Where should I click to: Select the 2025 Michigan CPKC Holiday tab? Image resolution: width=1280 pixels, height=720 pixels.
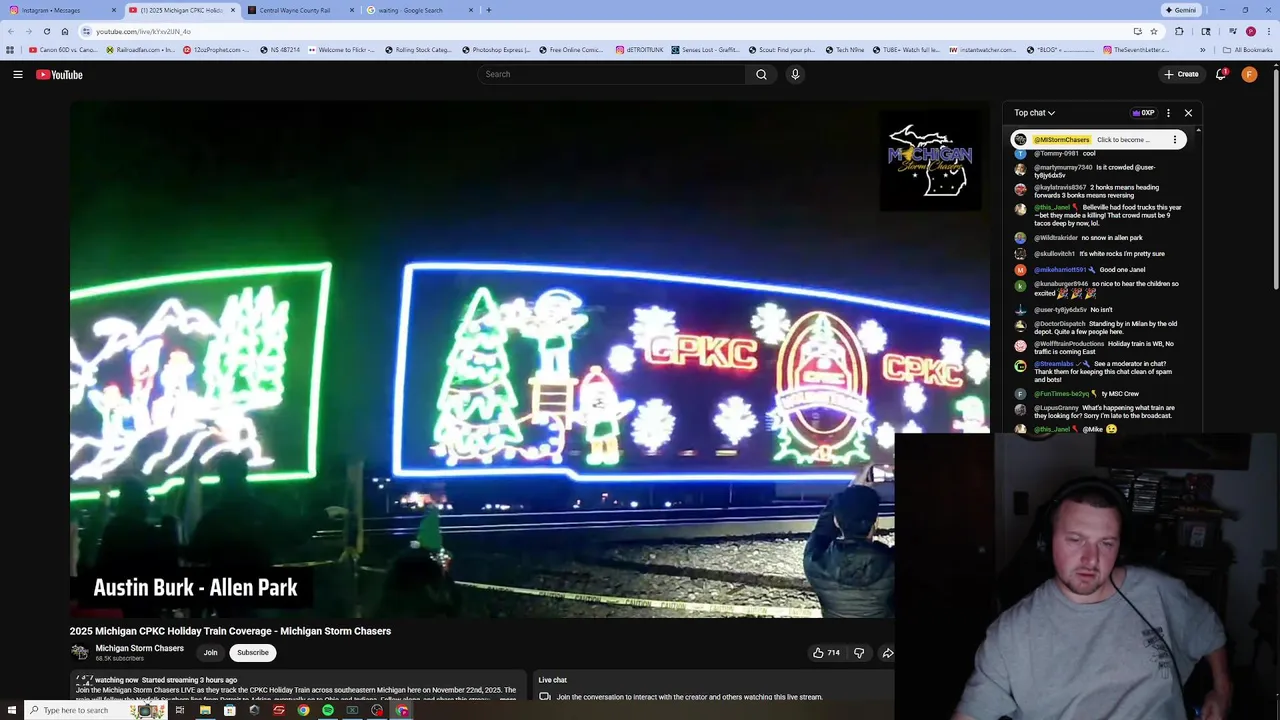pos(180,10)
